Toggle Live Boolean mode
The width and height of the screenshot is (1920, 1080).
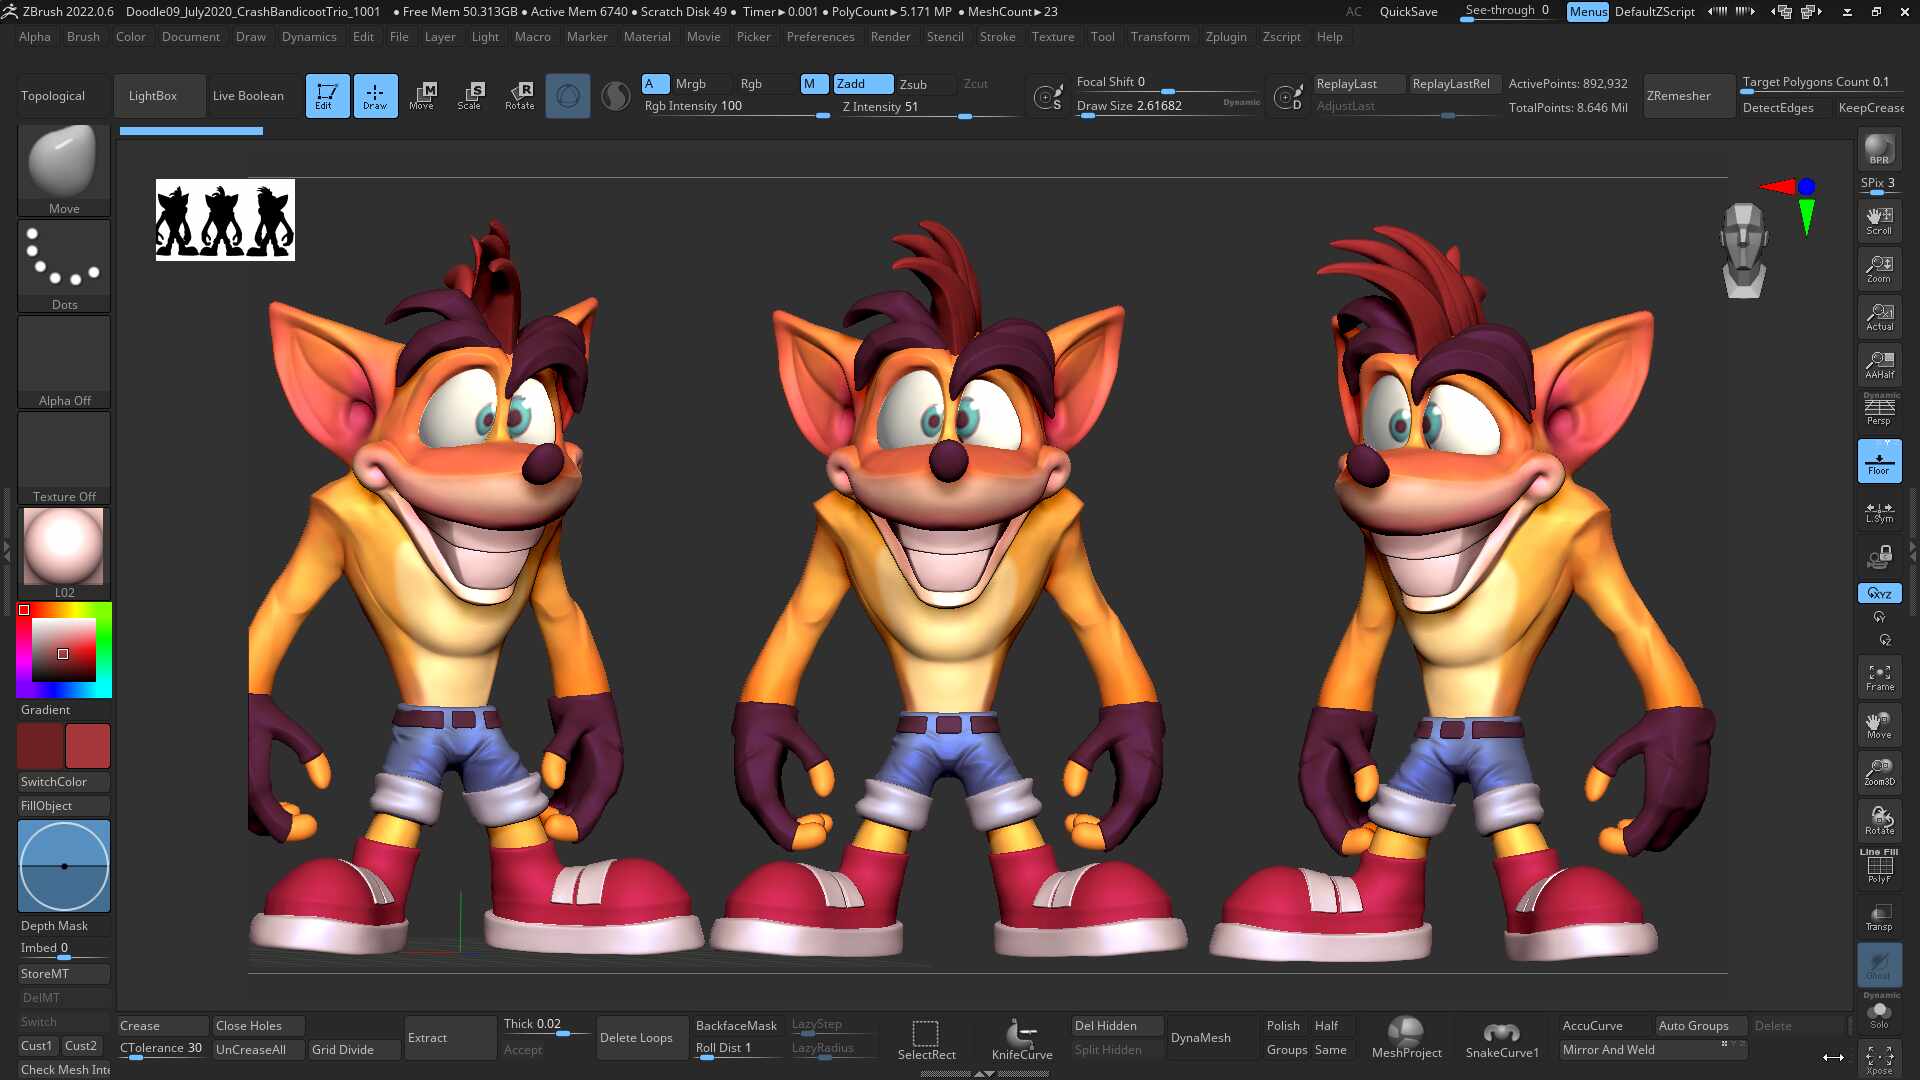coord(248,96)
